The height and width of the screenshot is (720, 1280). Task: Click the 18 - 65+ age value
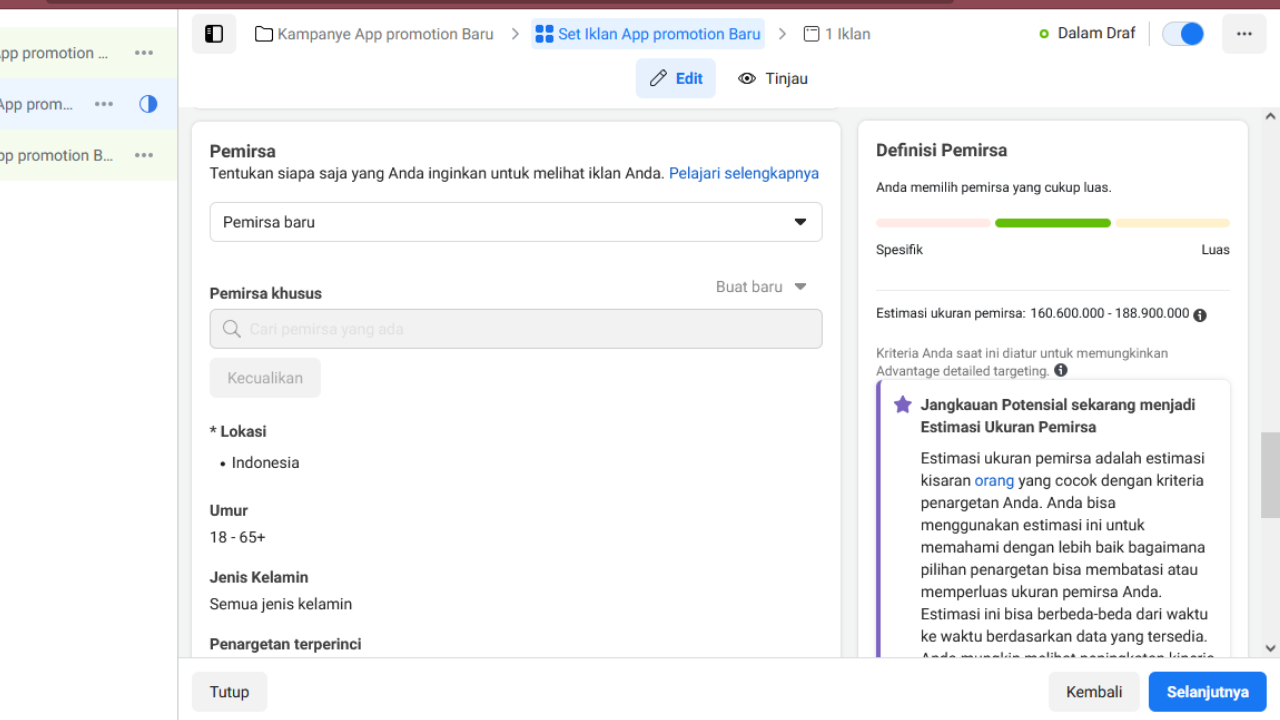pos(238,537)
